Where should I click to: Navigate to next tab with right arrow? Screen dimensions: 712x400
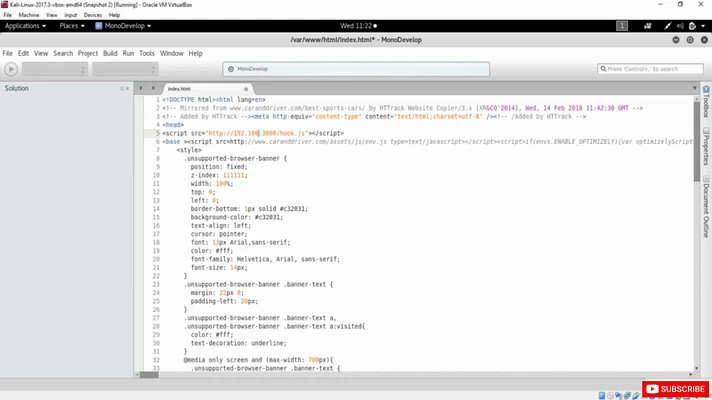tap(153, 88)
